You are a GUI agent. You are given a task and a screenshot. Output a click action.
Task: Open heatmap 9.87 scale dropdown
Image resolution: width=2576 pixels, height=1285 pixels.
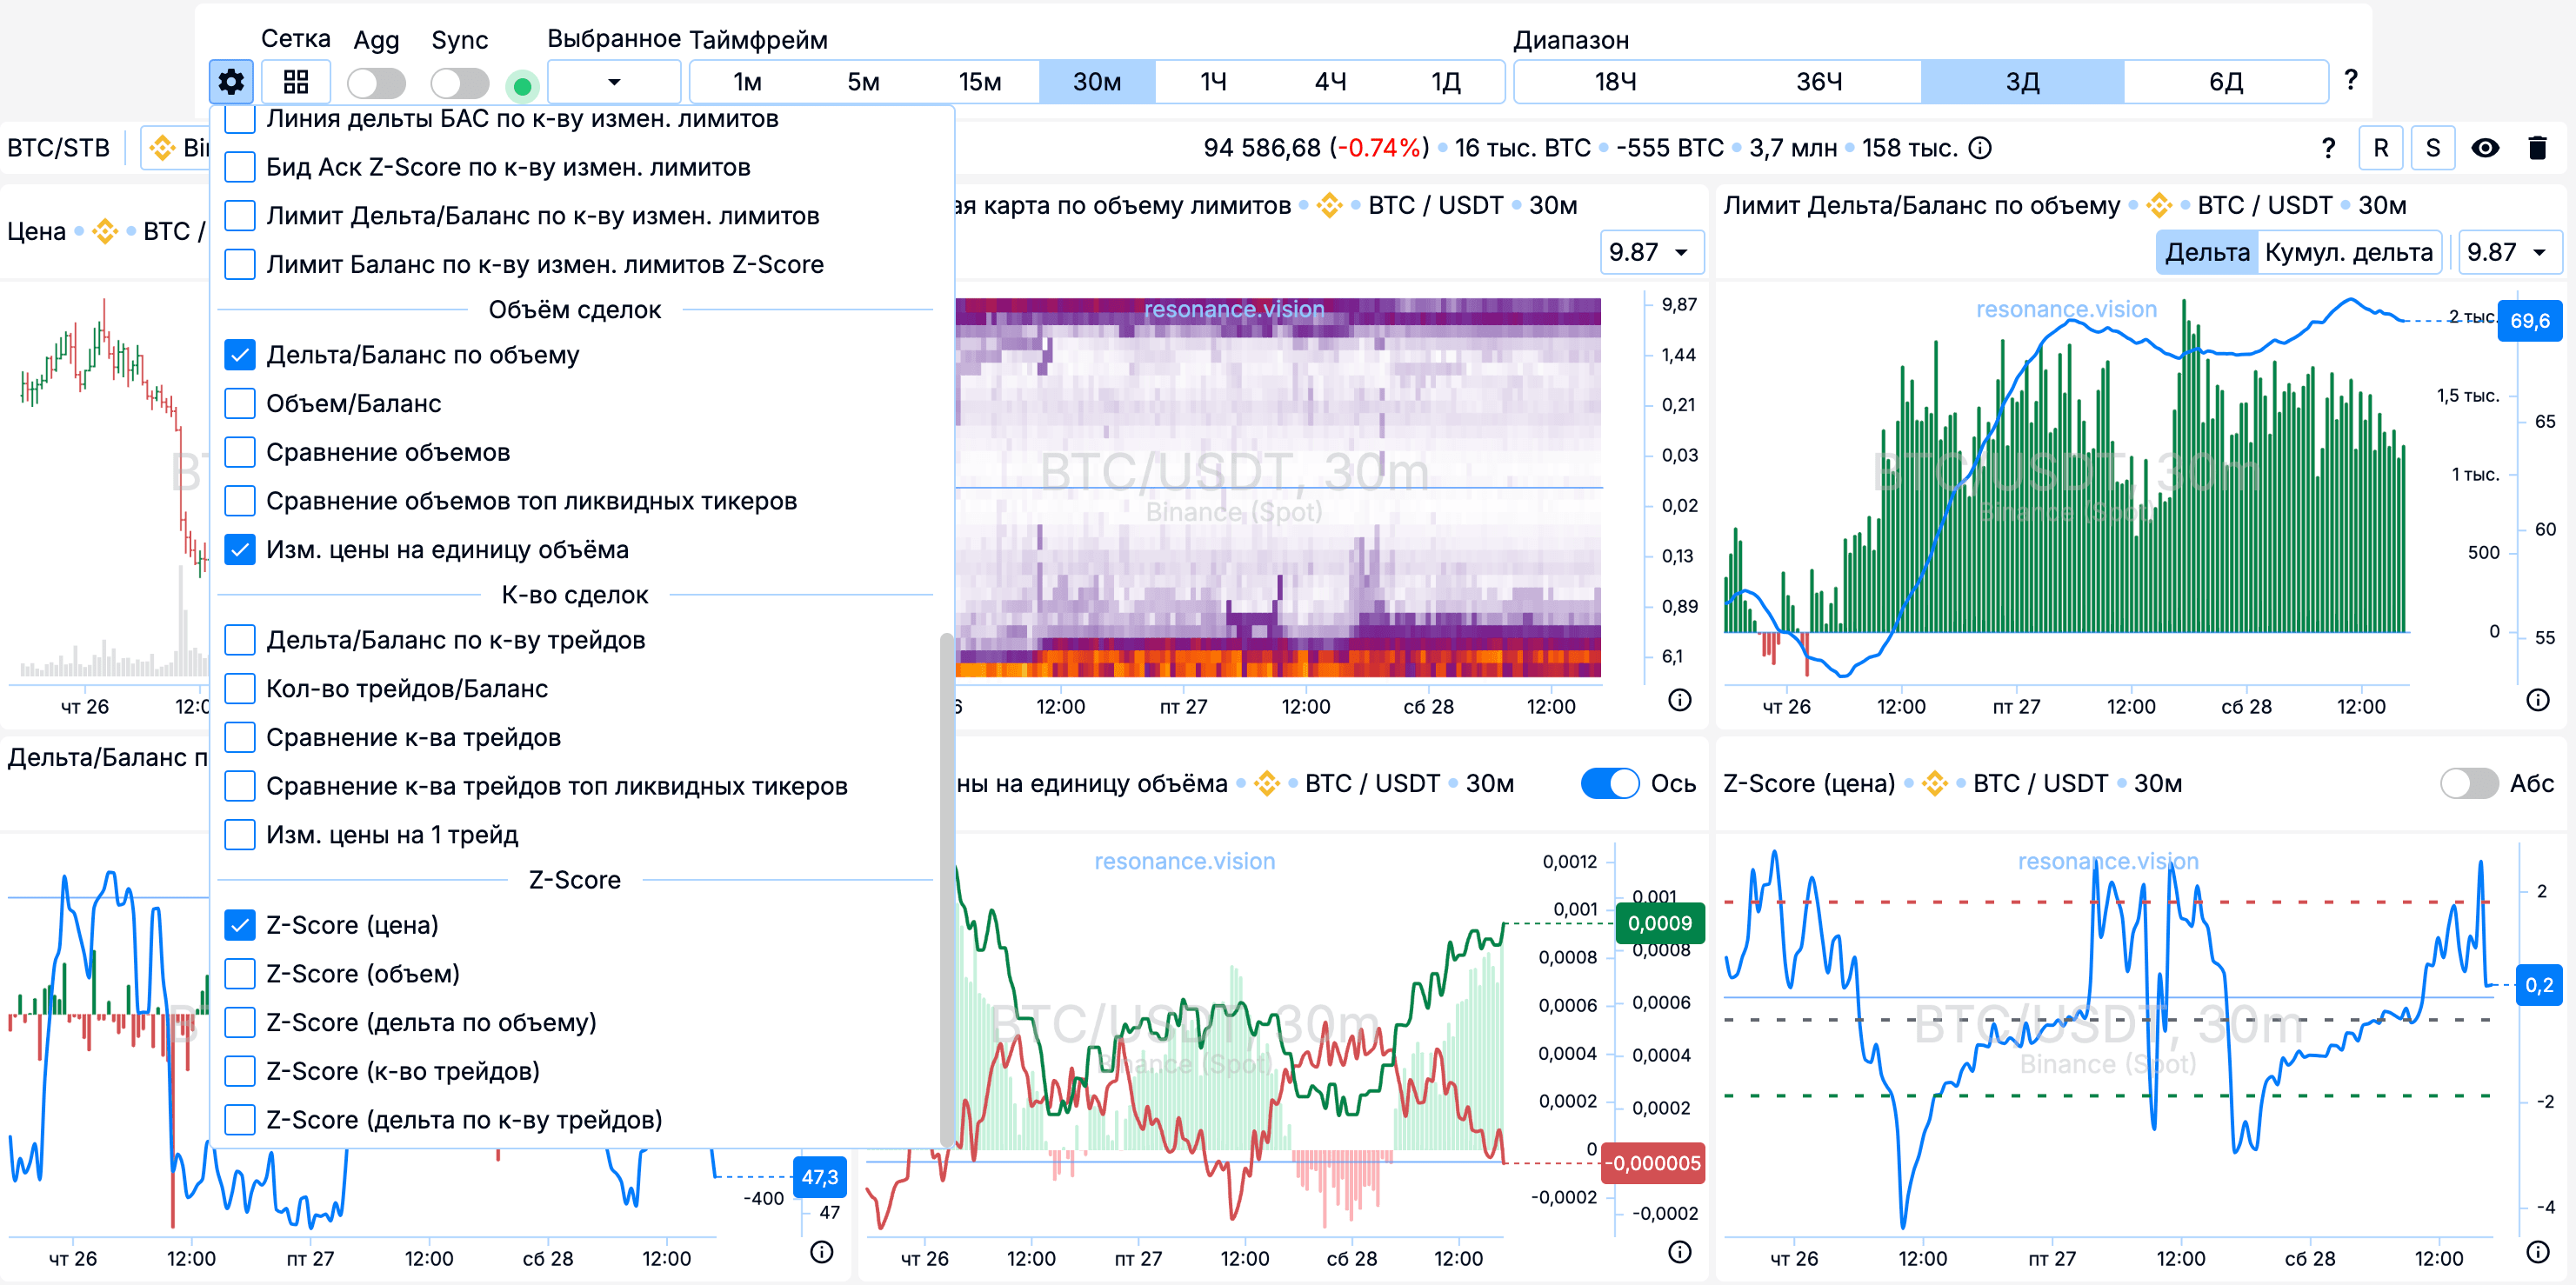(x=1650, y=252)
